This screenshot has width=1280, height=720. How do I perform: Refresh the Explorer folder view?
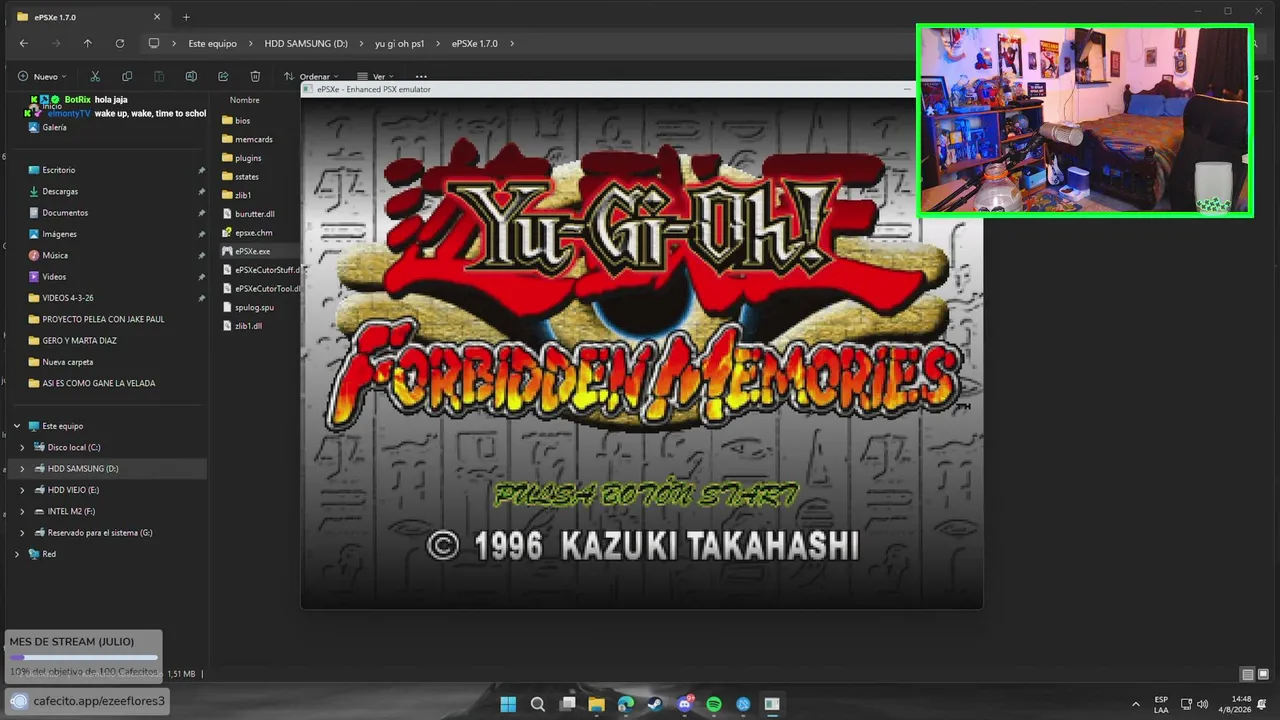120,43
